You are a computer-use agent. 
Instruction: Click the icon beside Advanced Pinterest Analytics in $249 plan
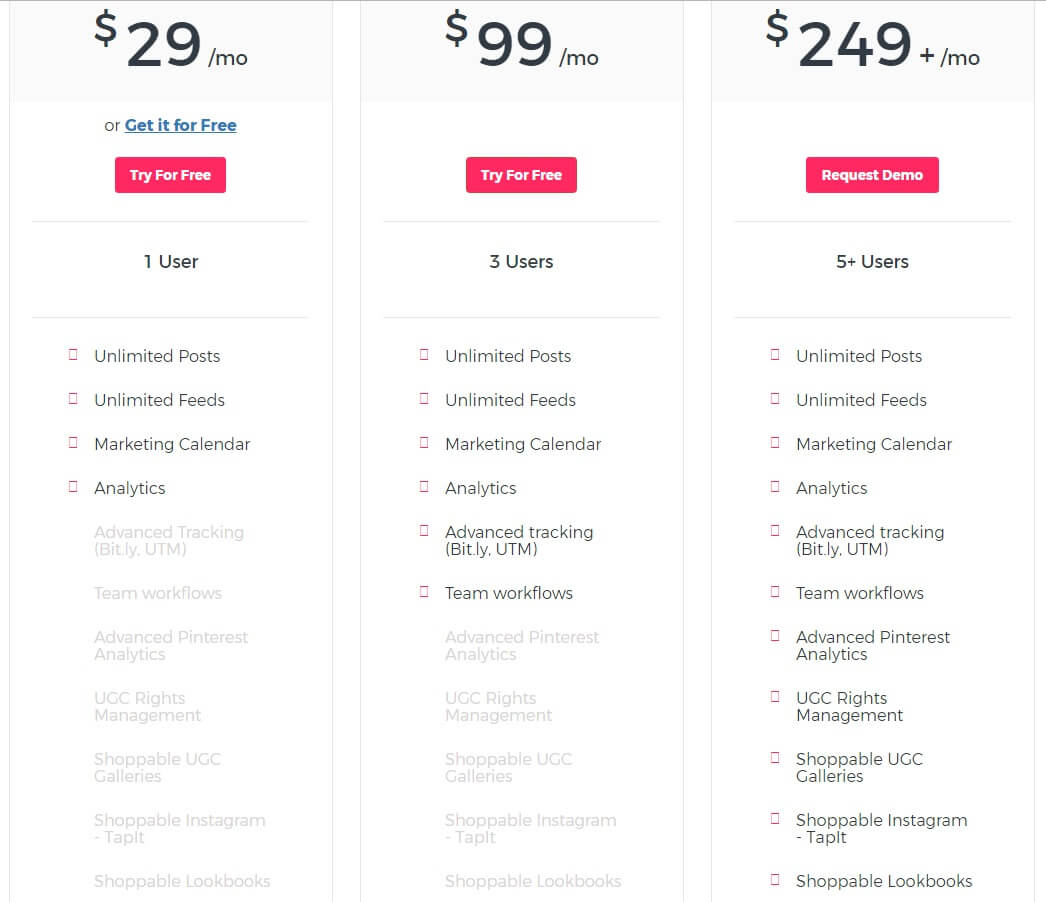[775, 636]
